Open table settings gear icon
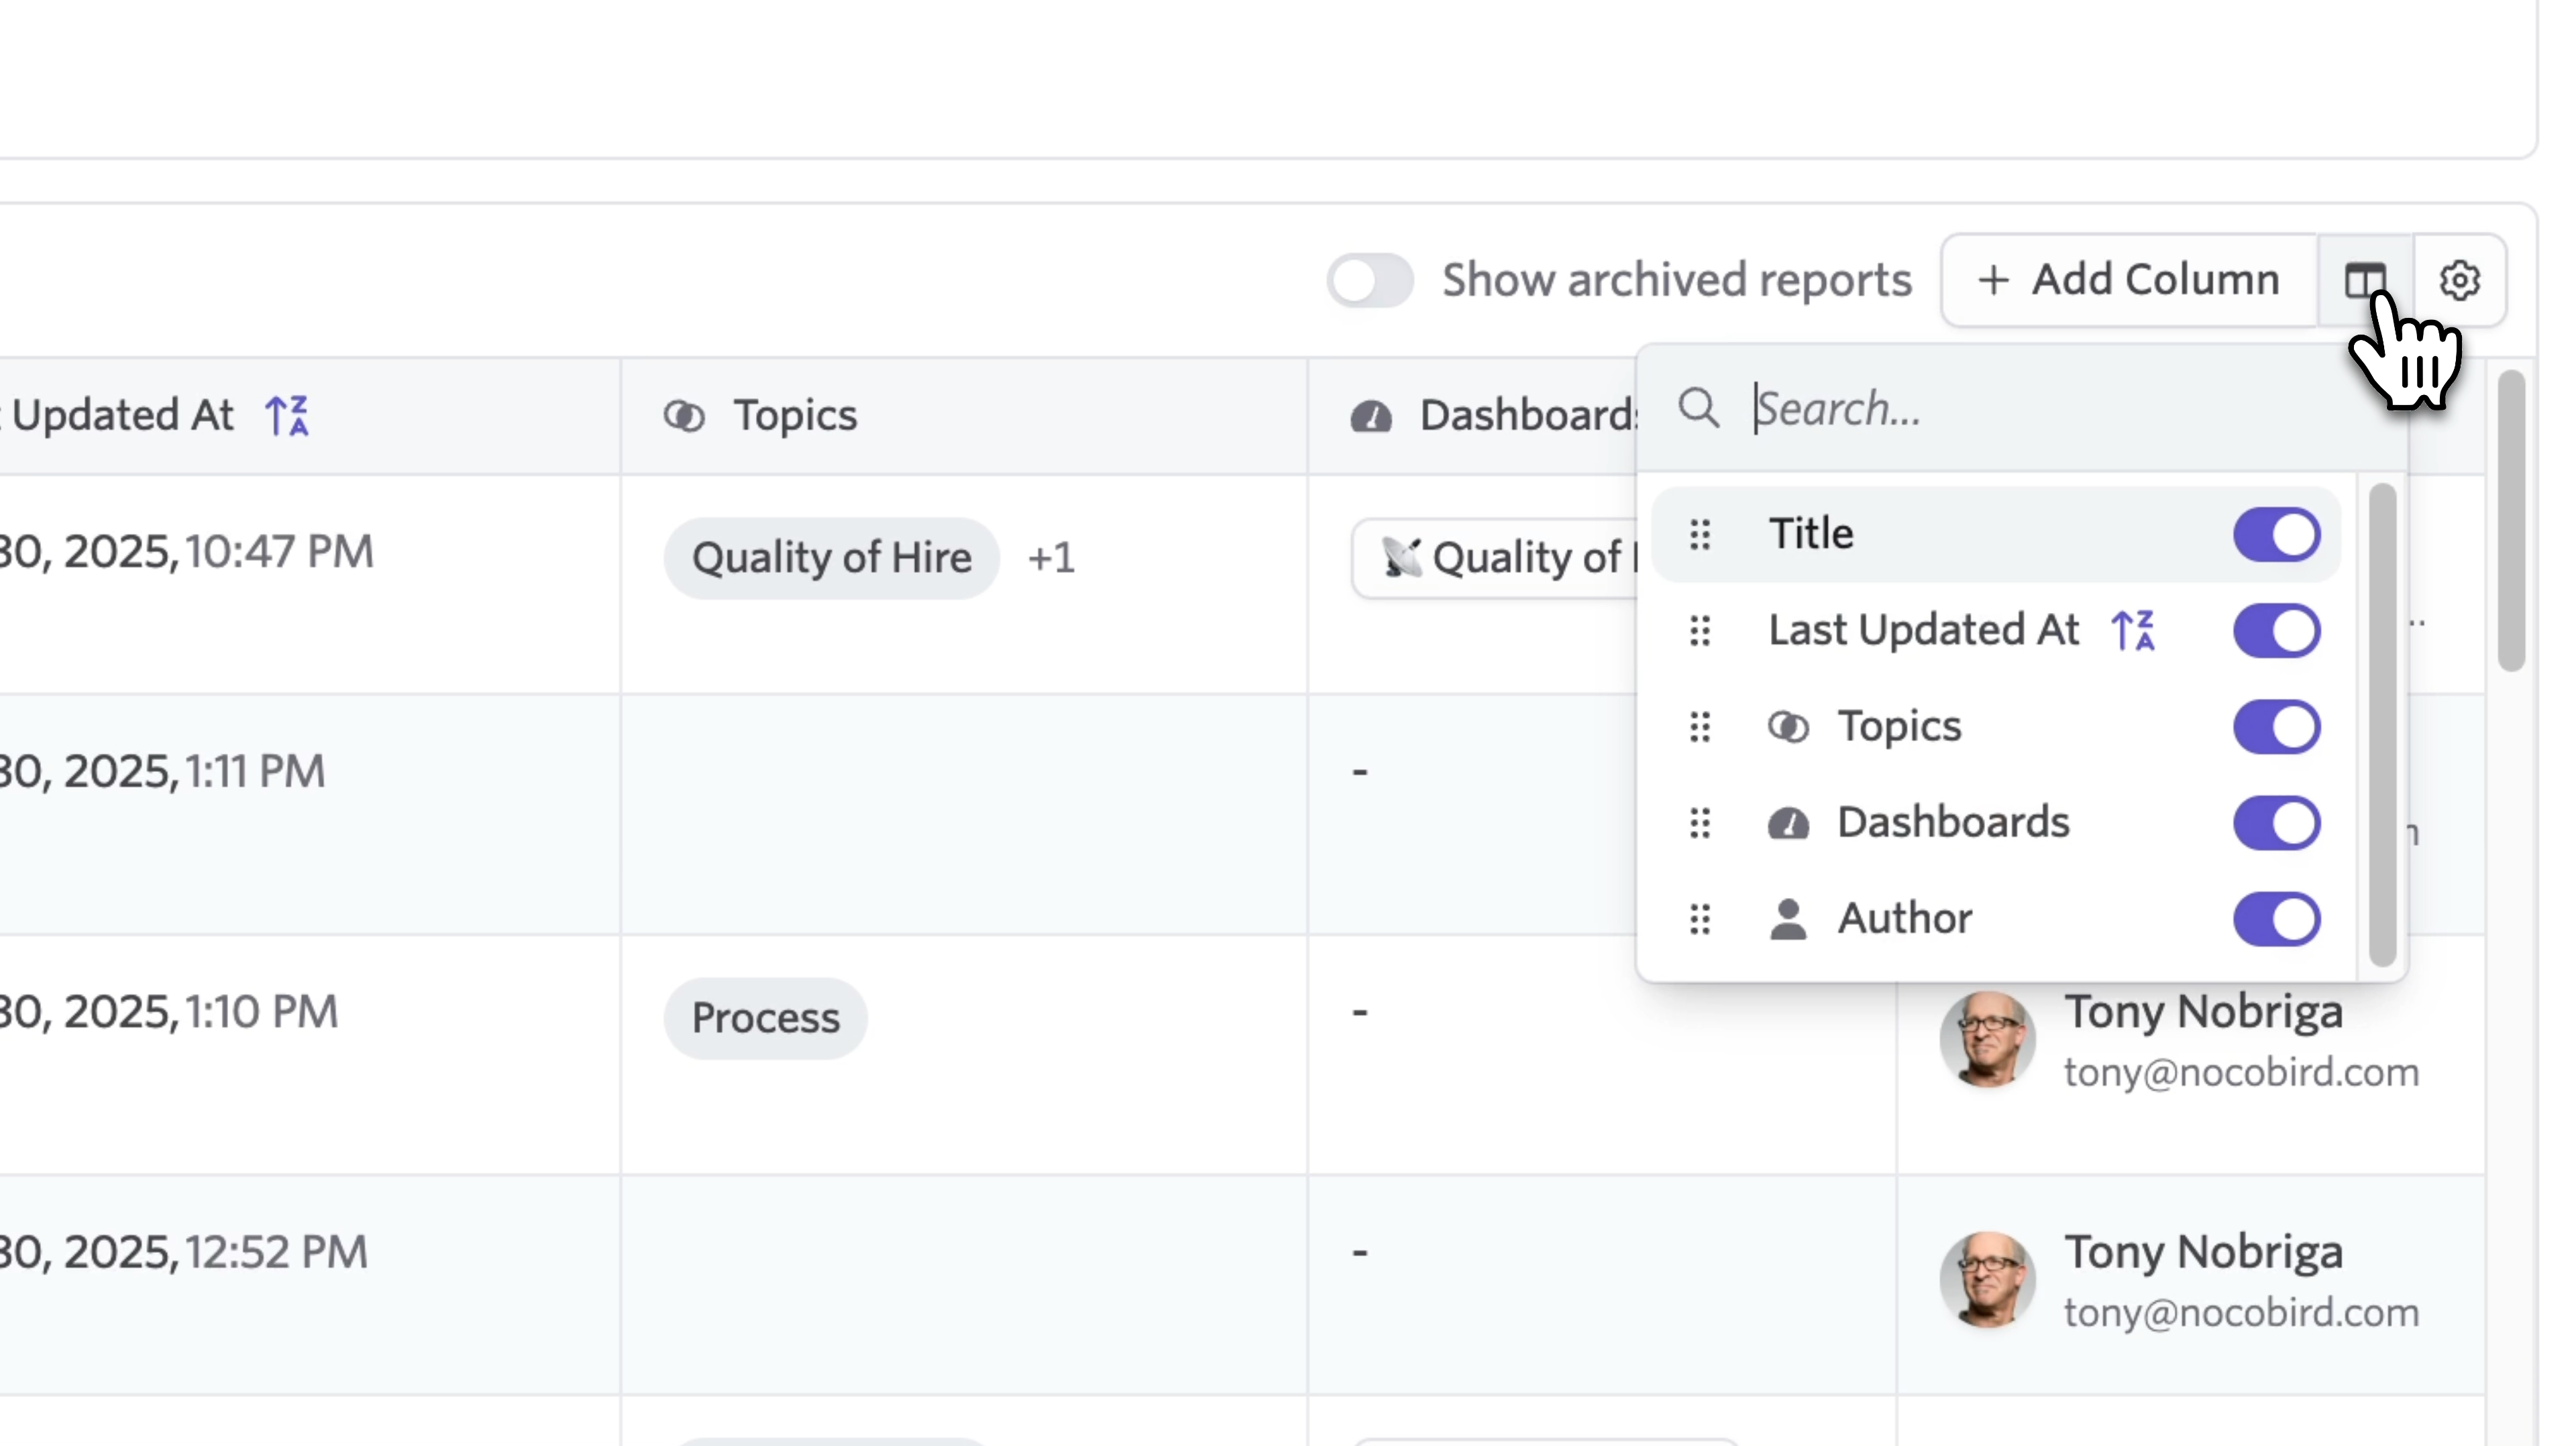 pyautogui.click(x=2459, y=280)
